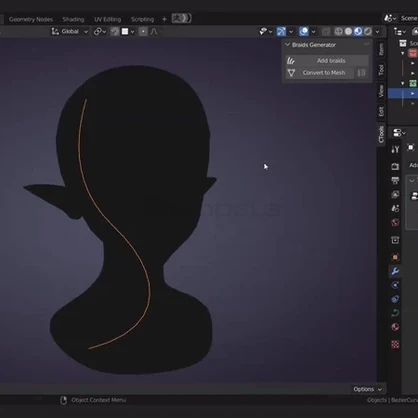
Task: Toggle the snapping magnet
Action: (x=115, y=31)
